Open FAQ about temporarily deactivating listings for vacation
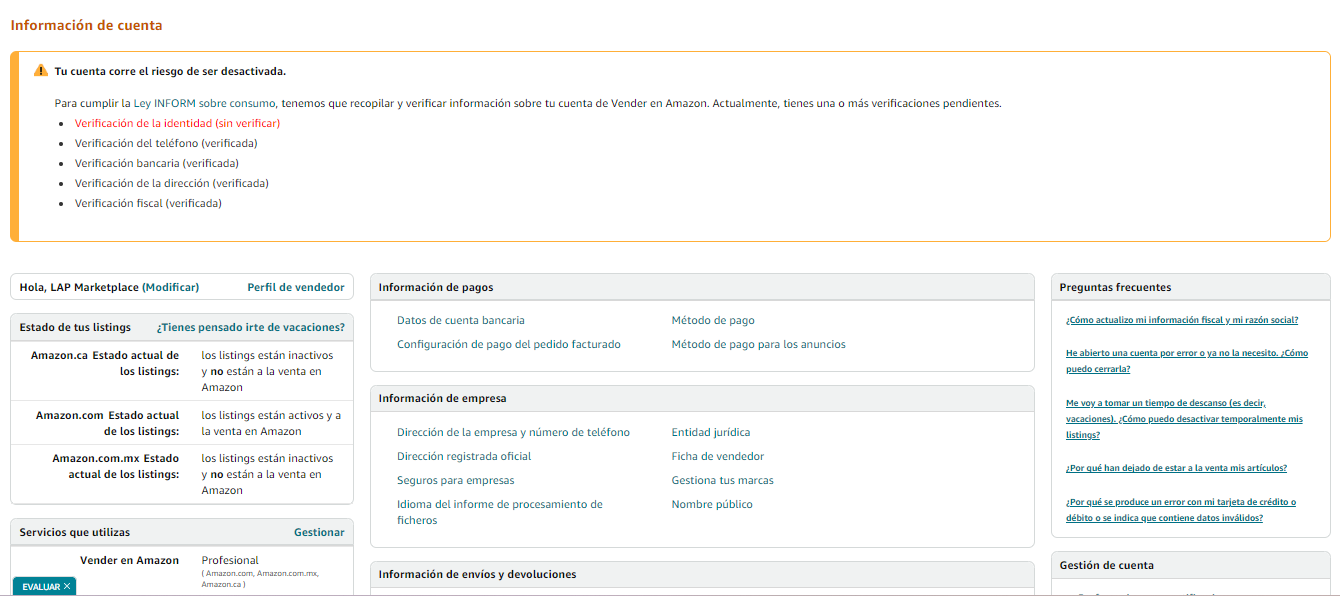This screenshot has height=596, width=1340. coord(1185,419)
